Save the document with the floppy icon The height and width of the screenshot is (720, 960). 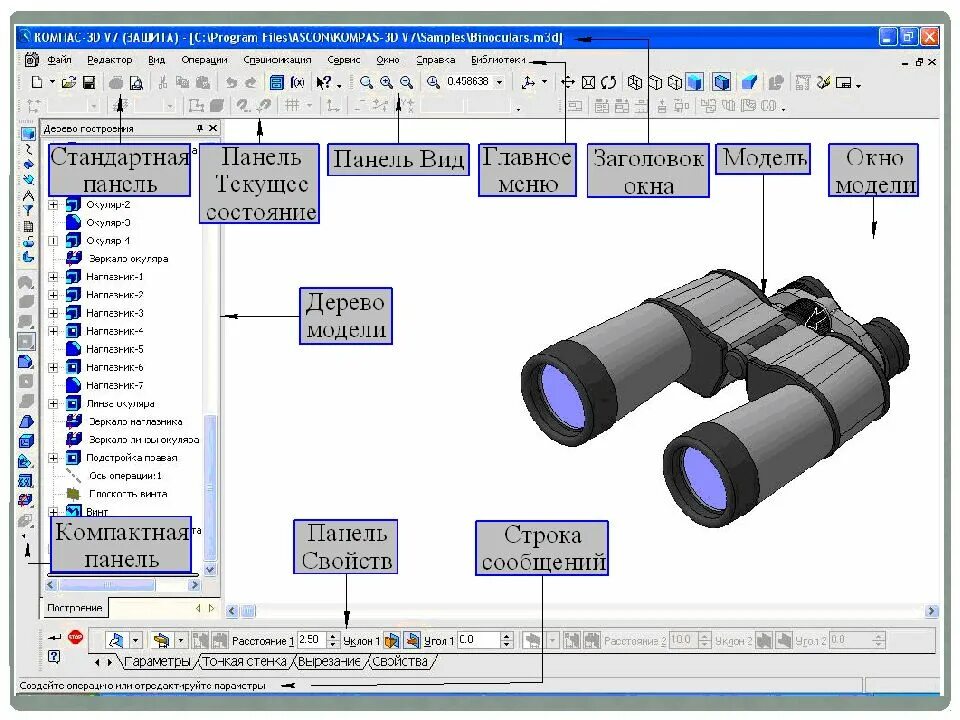[89, 82]
